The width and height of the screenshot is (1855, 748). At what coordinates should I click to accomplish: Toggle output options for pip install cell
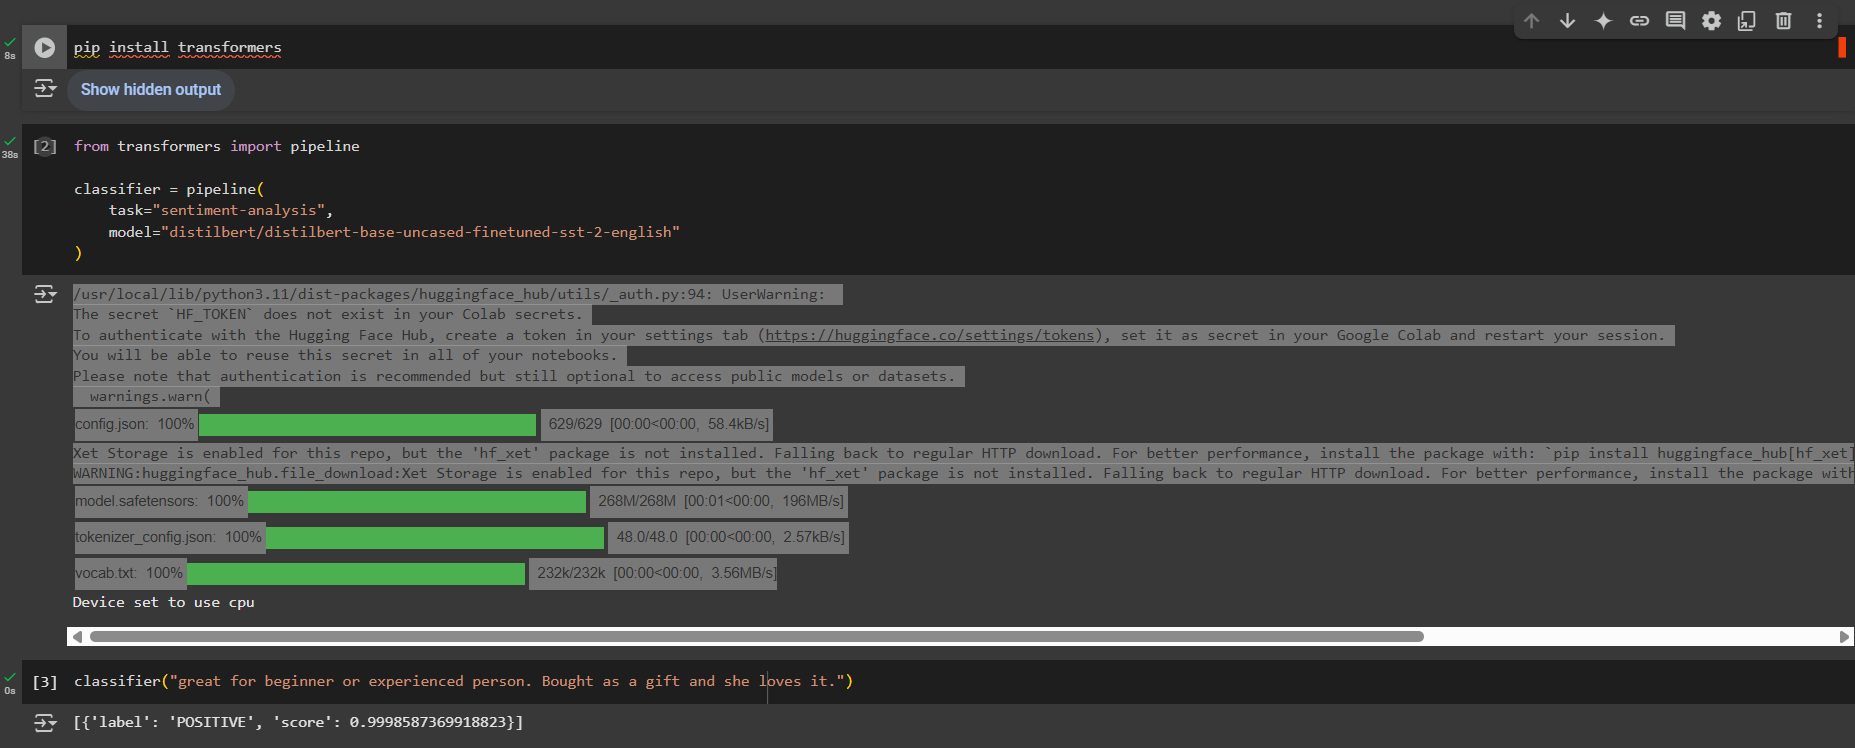pos(45,89)
